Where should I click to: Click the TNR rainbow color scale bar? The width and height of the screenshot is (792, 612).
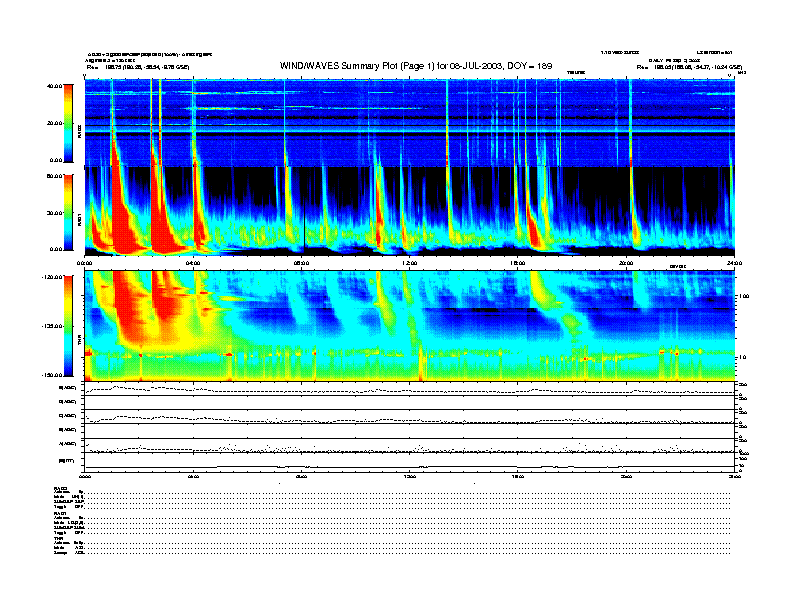point(68,326)
